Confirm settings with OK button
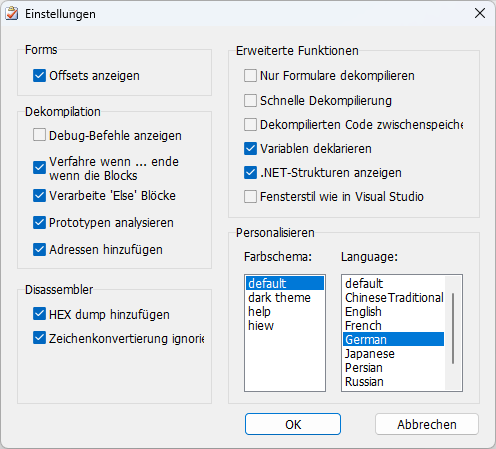This screenshot has height=449, width=496. pos(293,424)
